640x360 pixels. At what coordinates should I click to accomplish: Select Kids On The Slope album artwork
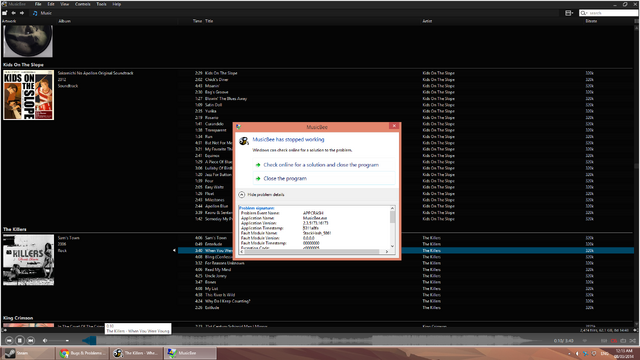(28, 95)
